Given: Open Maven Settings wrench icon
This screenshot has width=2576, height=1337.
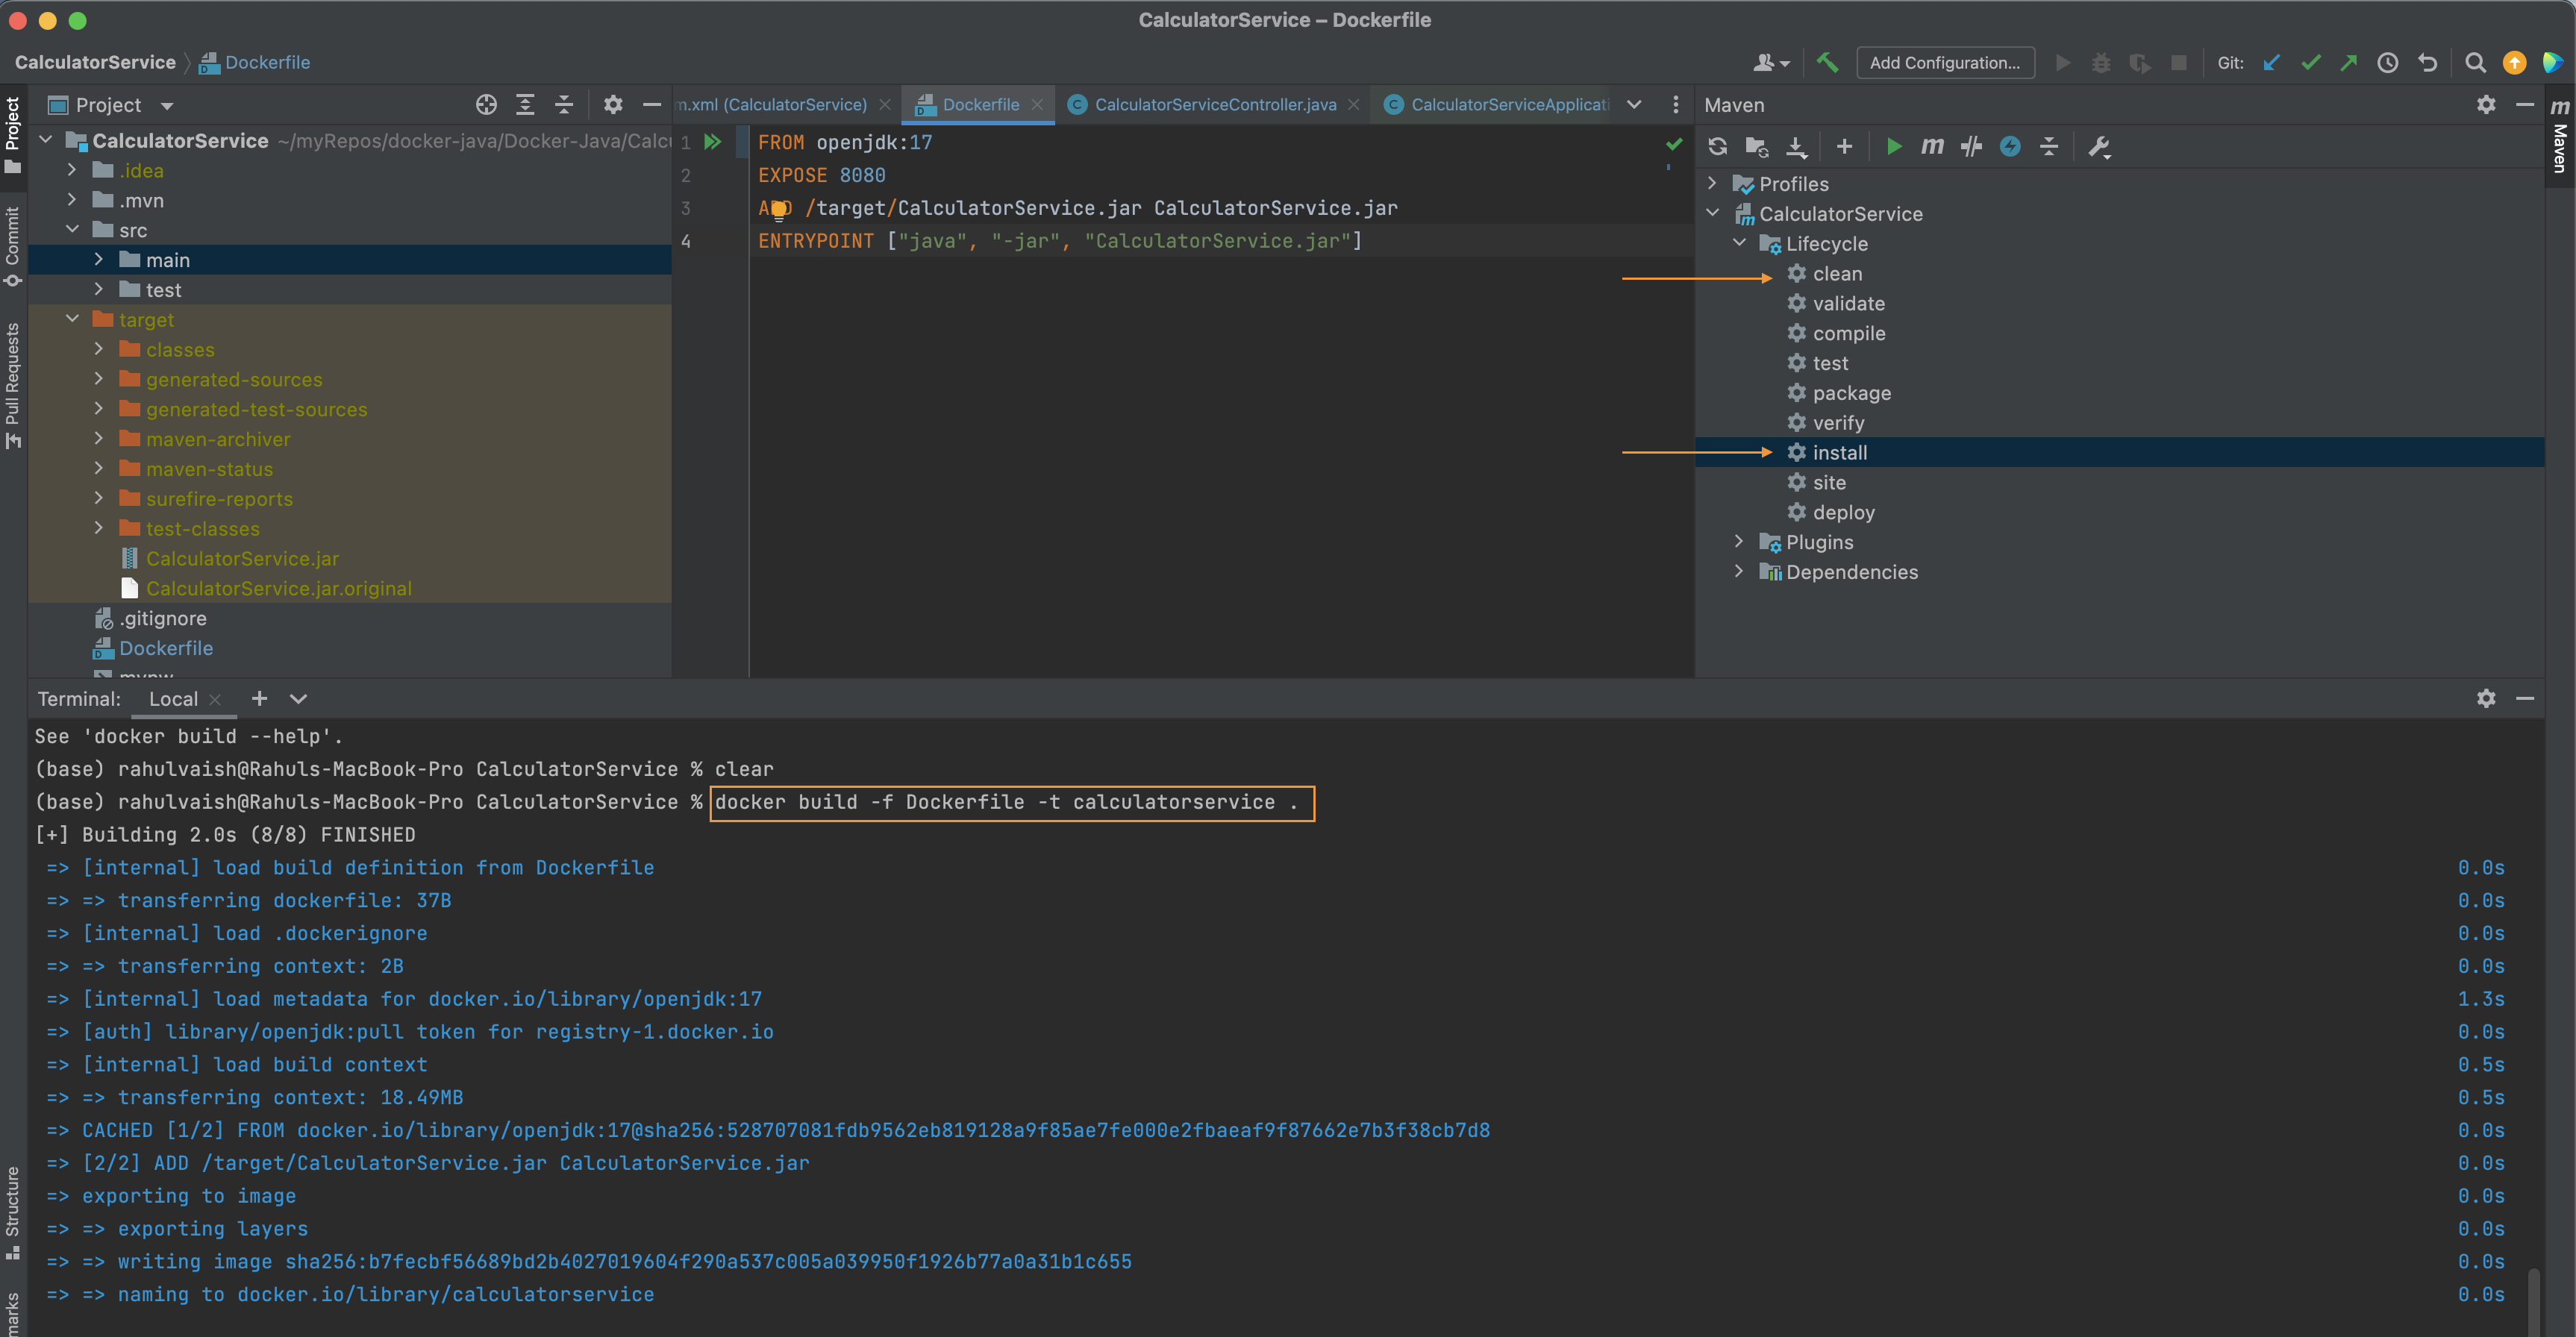Looking at the screenshot, I should pyautogui.click(x=2099, y=147).
